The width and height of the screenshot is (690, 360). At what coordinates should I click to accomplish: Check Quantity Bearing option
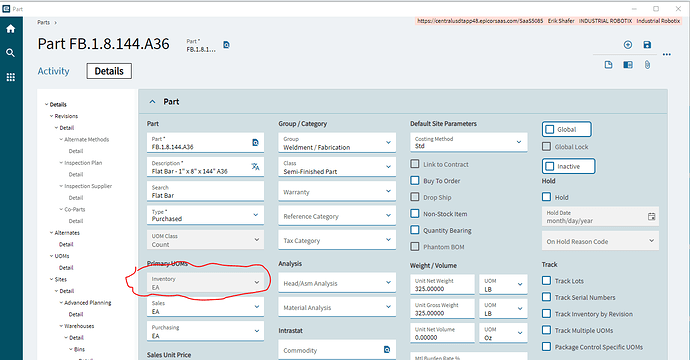pyautogui.click(x=415, y=230)
